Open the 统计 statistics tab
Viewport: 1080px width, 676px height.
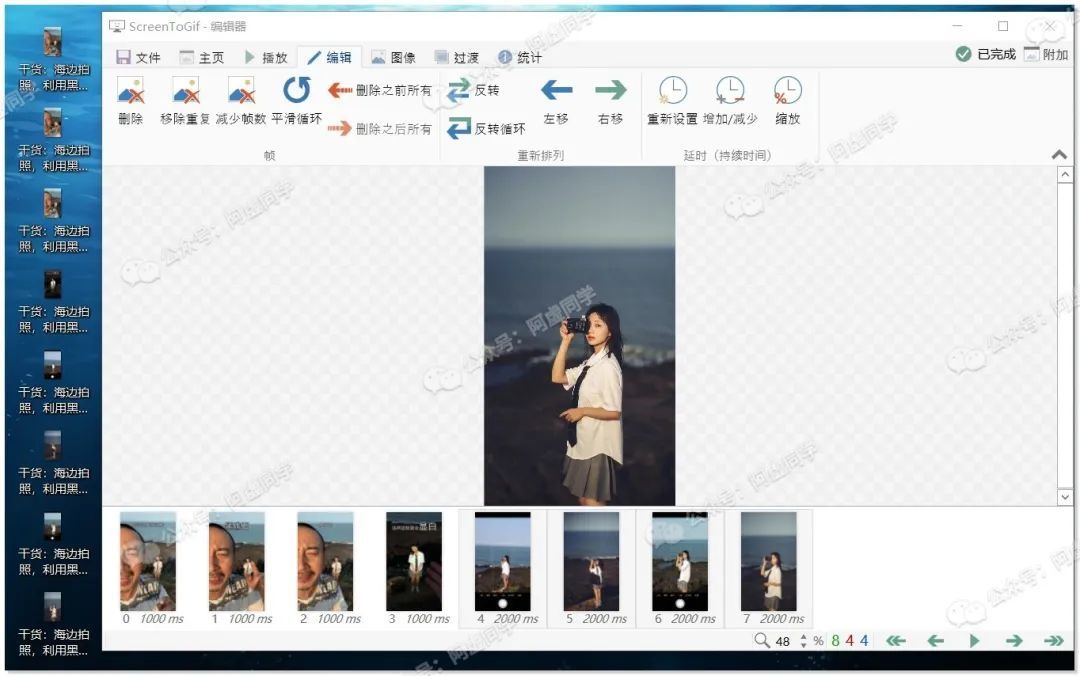click(520, 57)
